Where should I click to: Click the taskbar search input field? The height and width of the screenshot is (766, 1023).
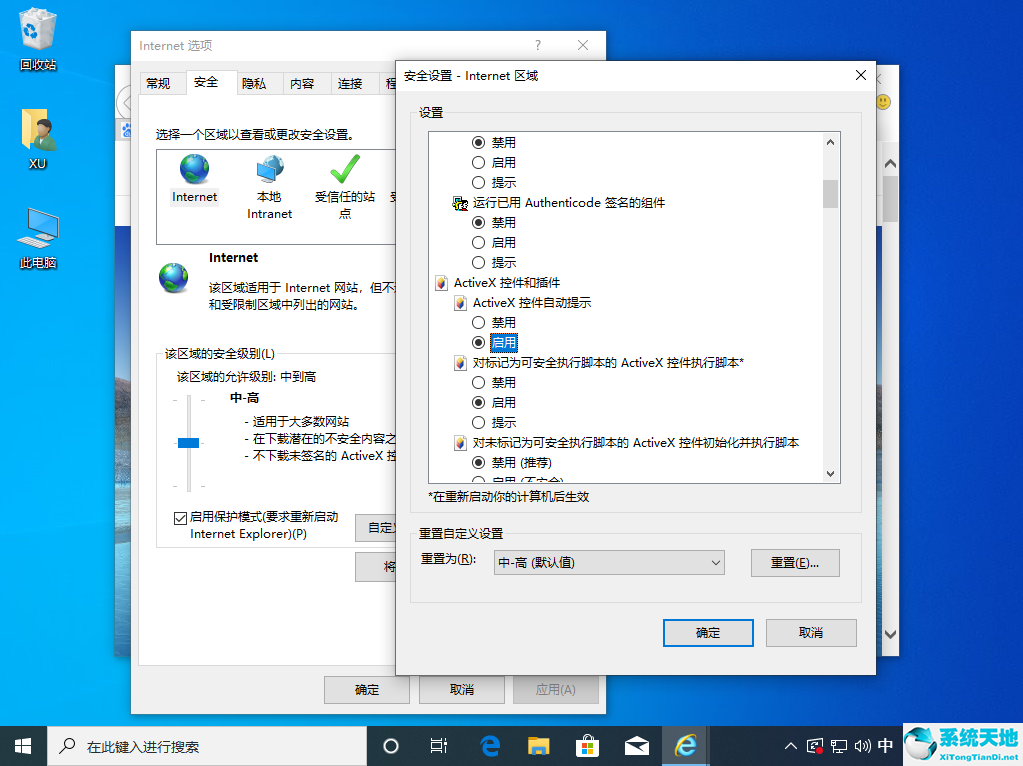pyautogui.click(x=200, y=745)
